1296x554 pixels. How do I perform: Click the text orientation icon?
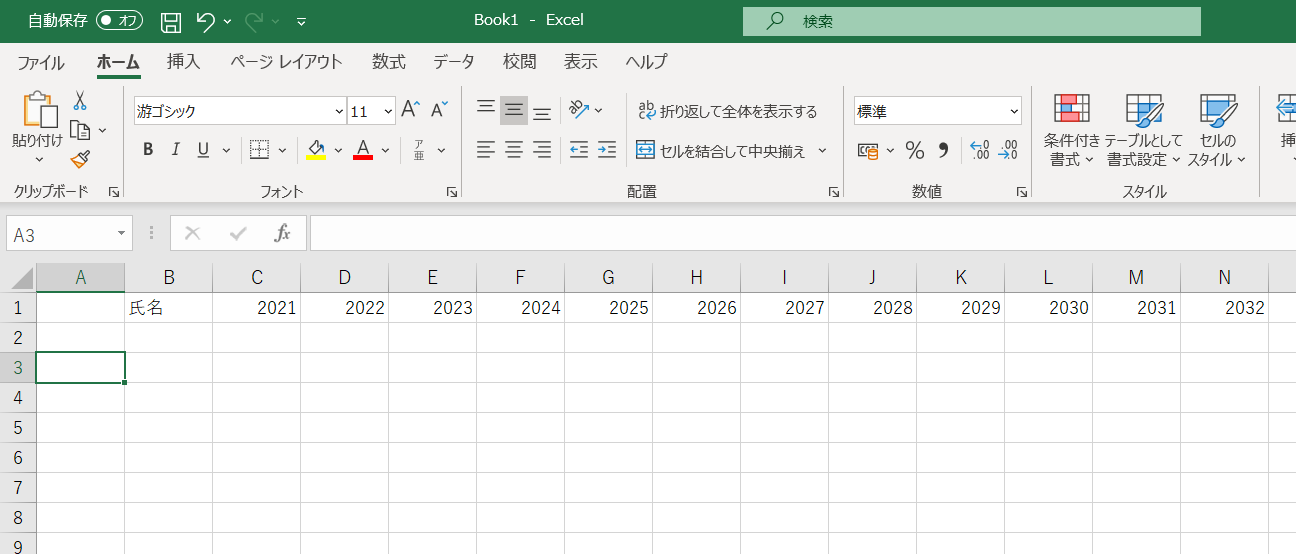579,109
